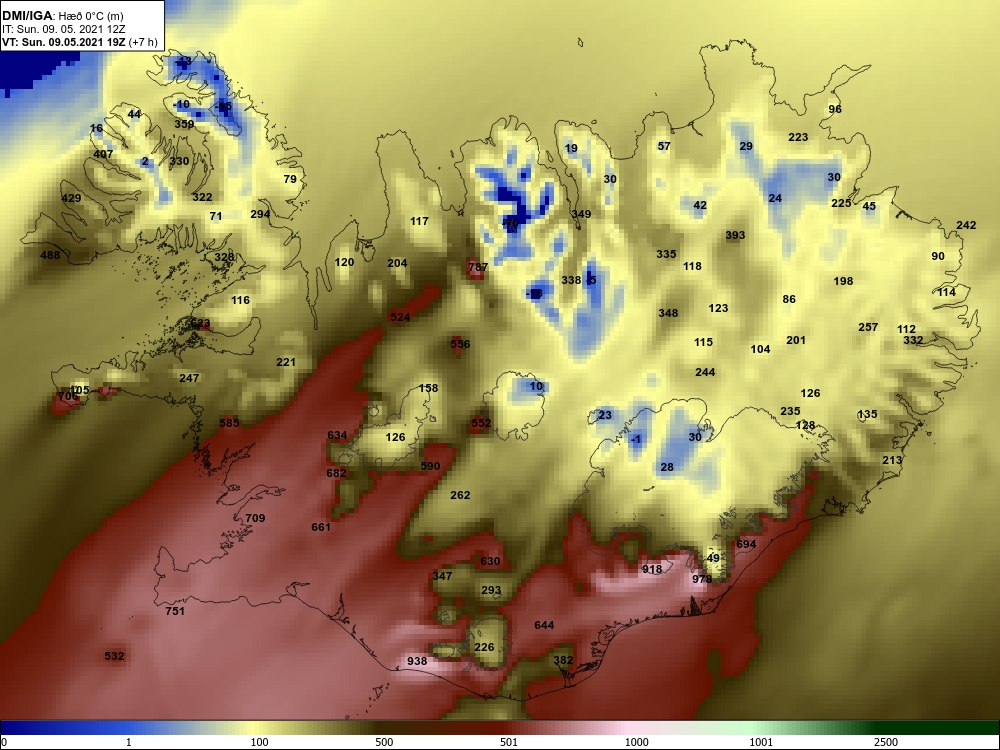
Task: Click the map value "262"
Action: pyautogui.click(x=460, y=495)
